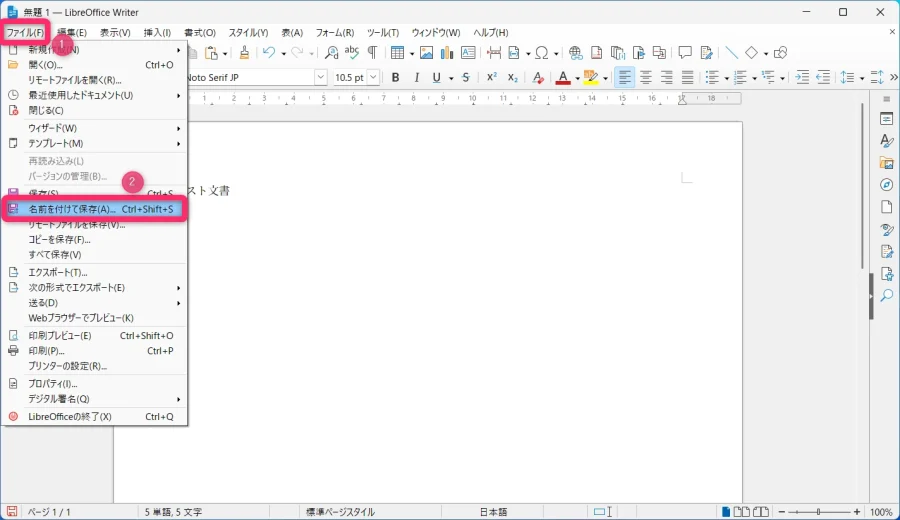900x520 pixels.
Task: Click the insert image toolbar icon
Action: tap(427, 53)
